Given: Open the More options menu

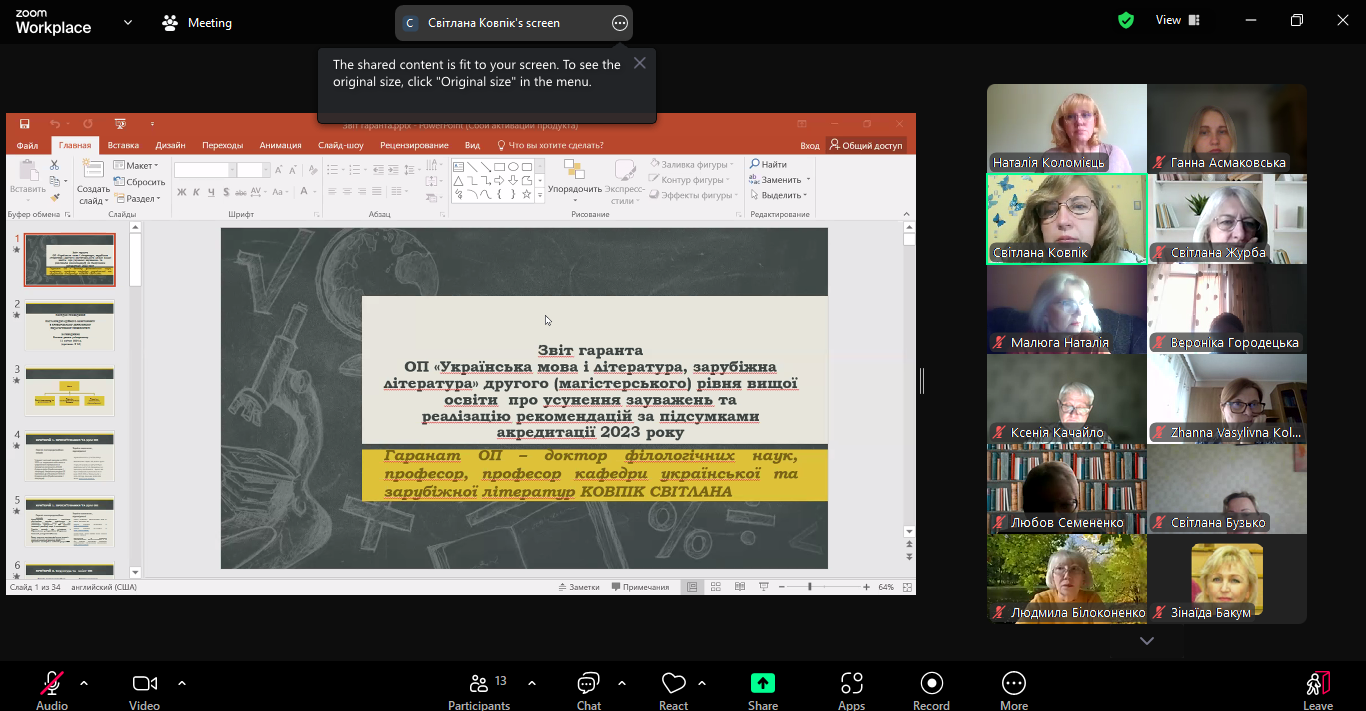Looking at the screenshot, I should coord(1013,685).
